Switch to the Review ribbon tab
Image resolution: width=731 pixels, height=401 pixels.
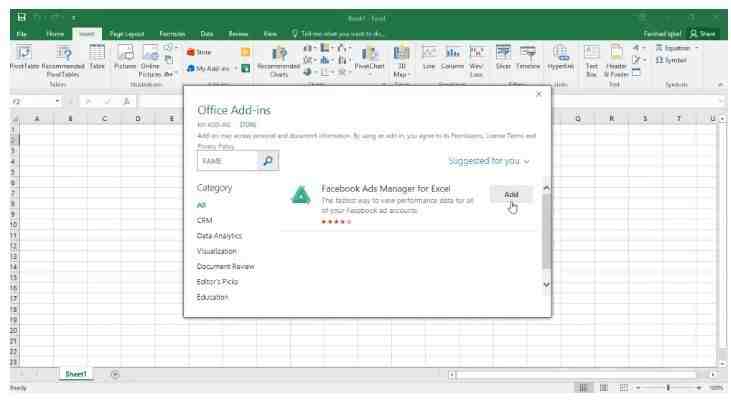tap(238, 34)
